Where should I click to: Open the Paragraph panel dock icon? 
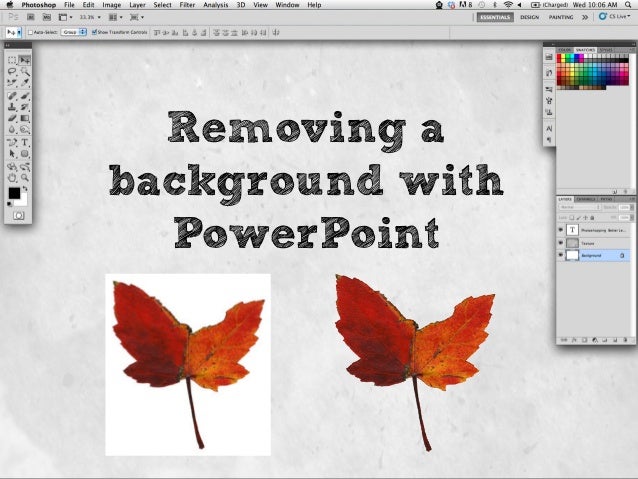[549, 140]
